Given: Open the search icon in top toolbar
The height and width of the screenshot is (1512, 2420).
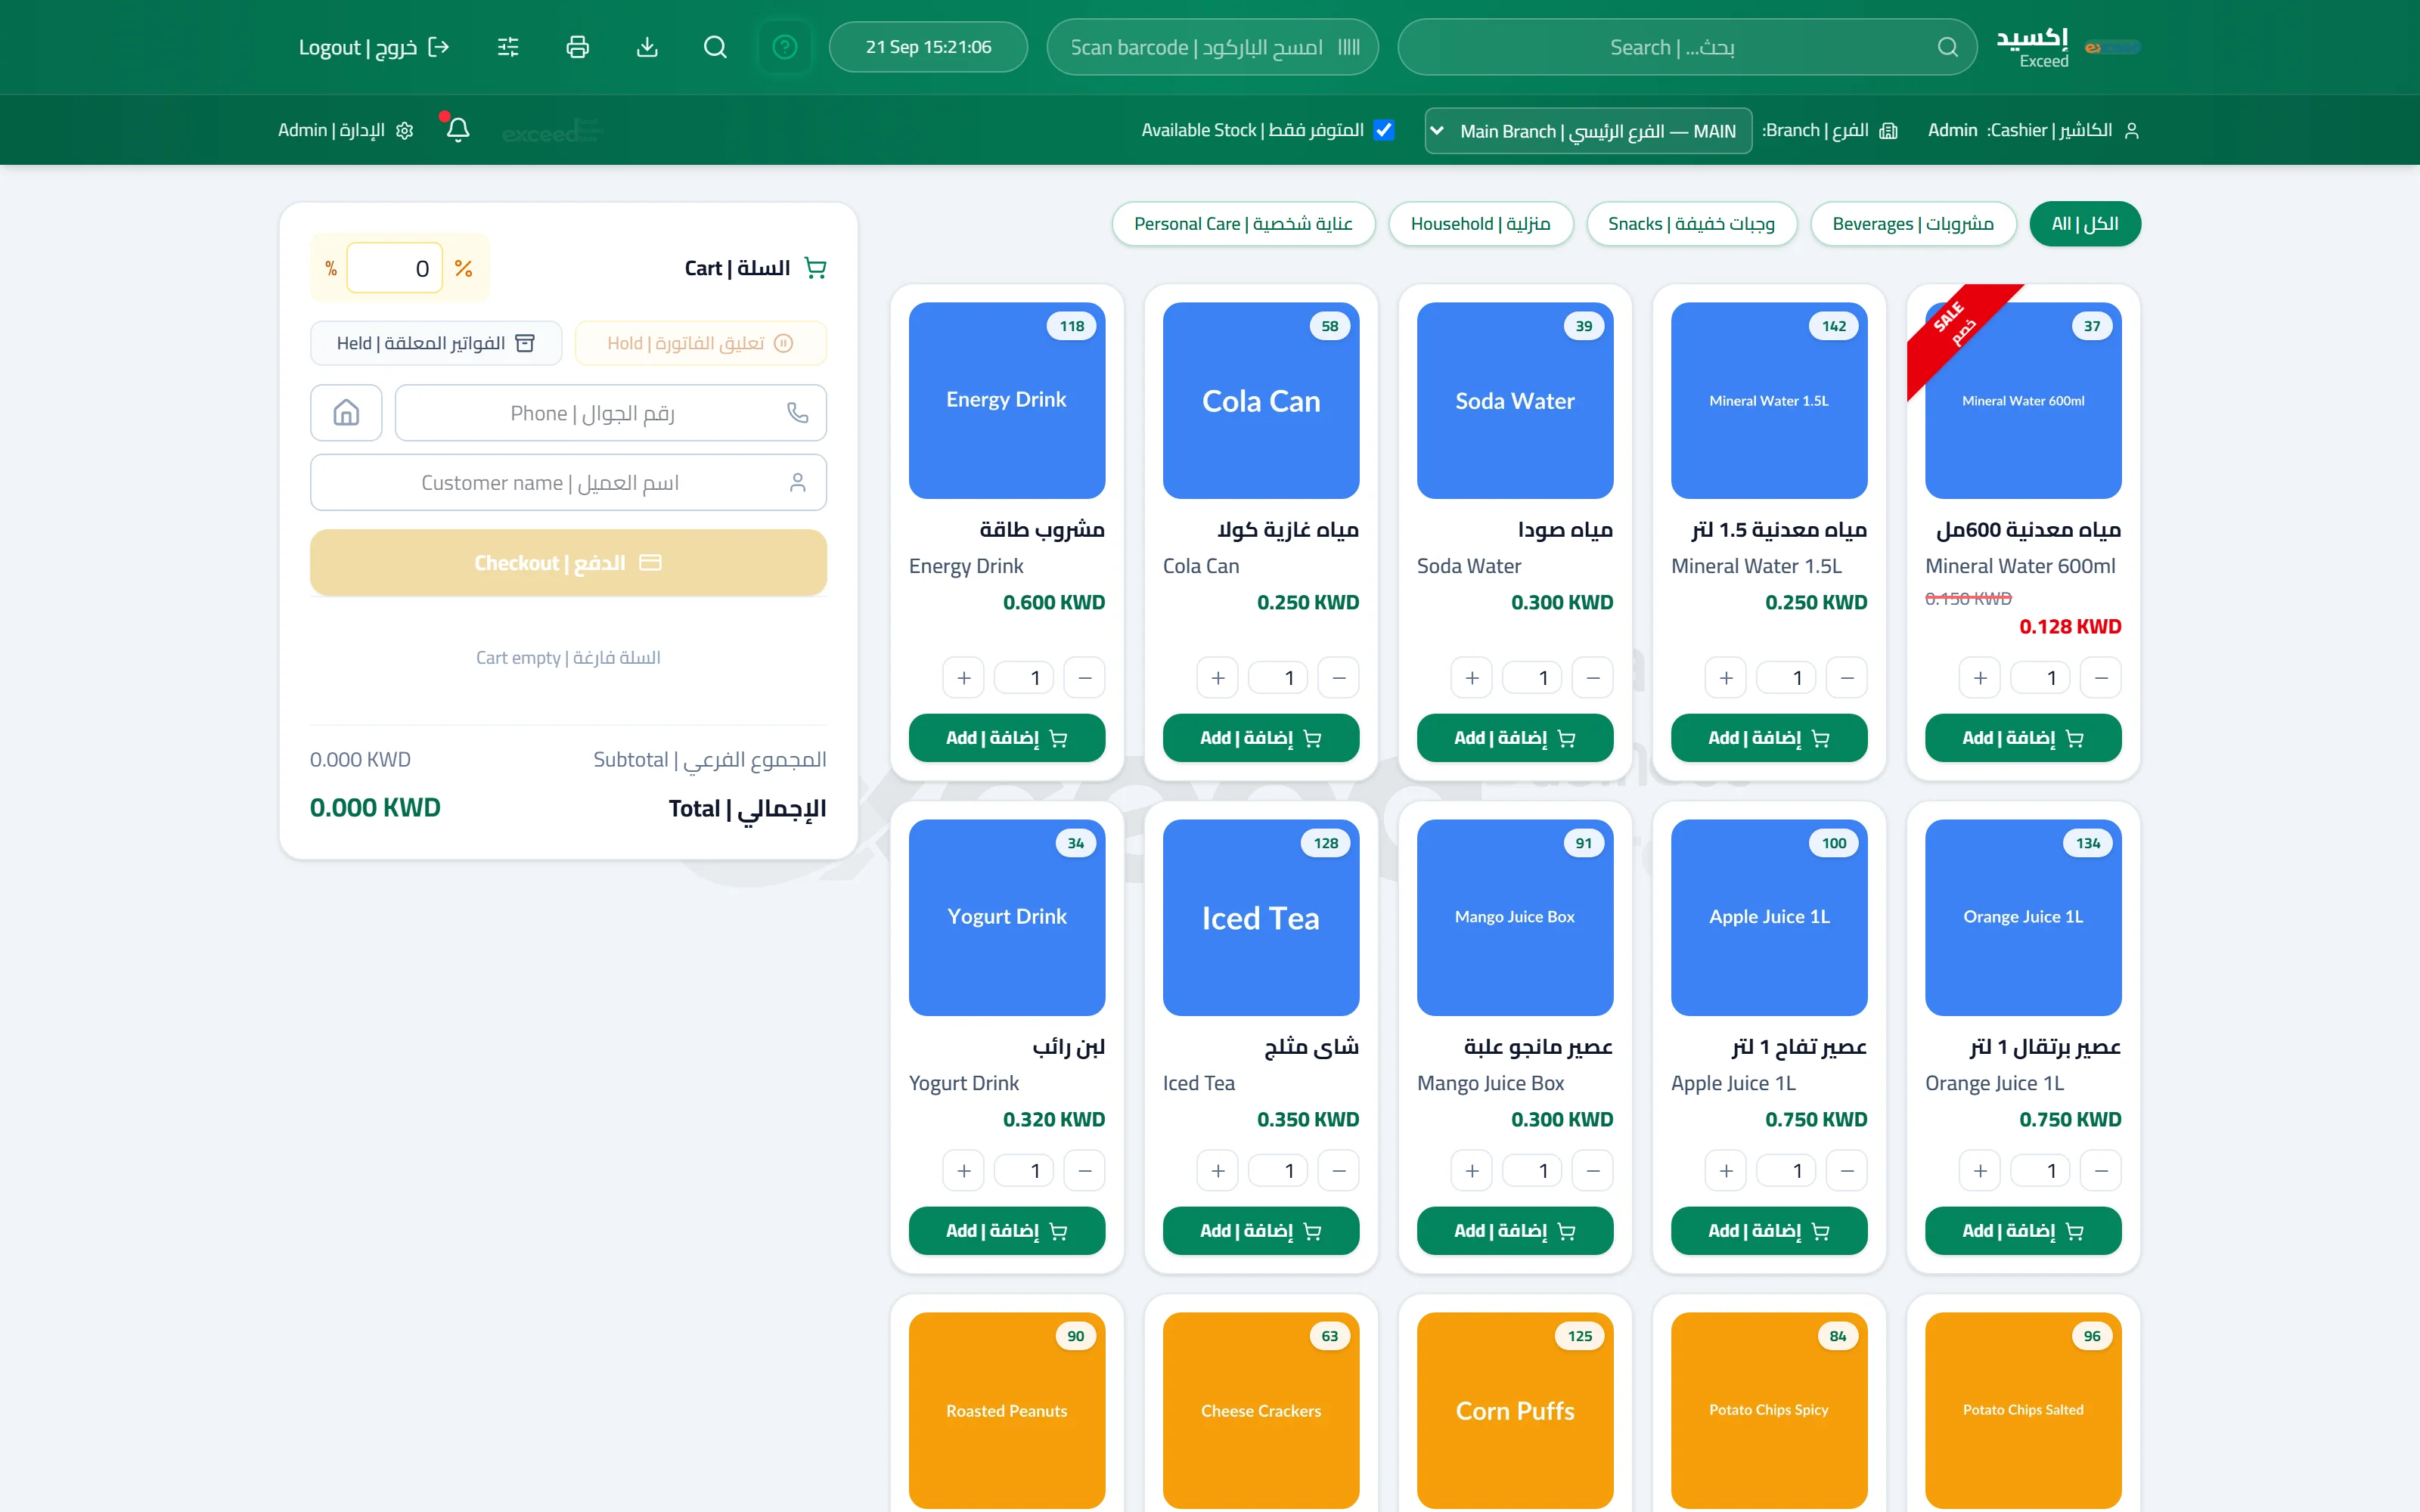Looking at the screenshot, I should (x=715, y=47).
